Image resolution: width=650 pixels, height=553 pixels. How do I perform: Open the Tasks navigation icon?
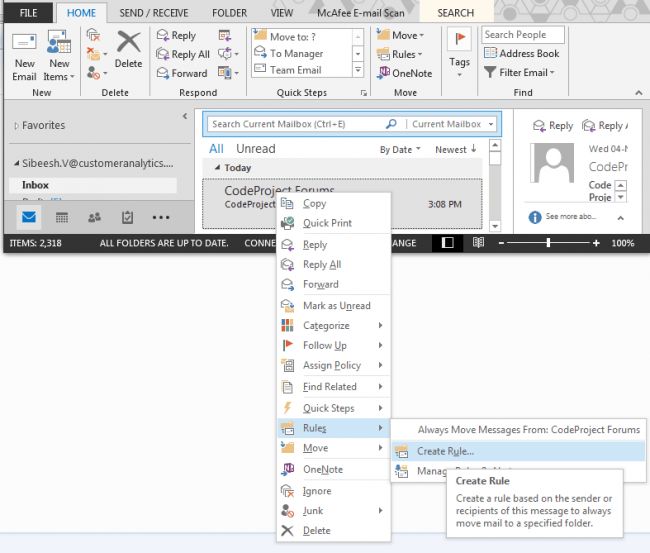(x=127, y=217)
